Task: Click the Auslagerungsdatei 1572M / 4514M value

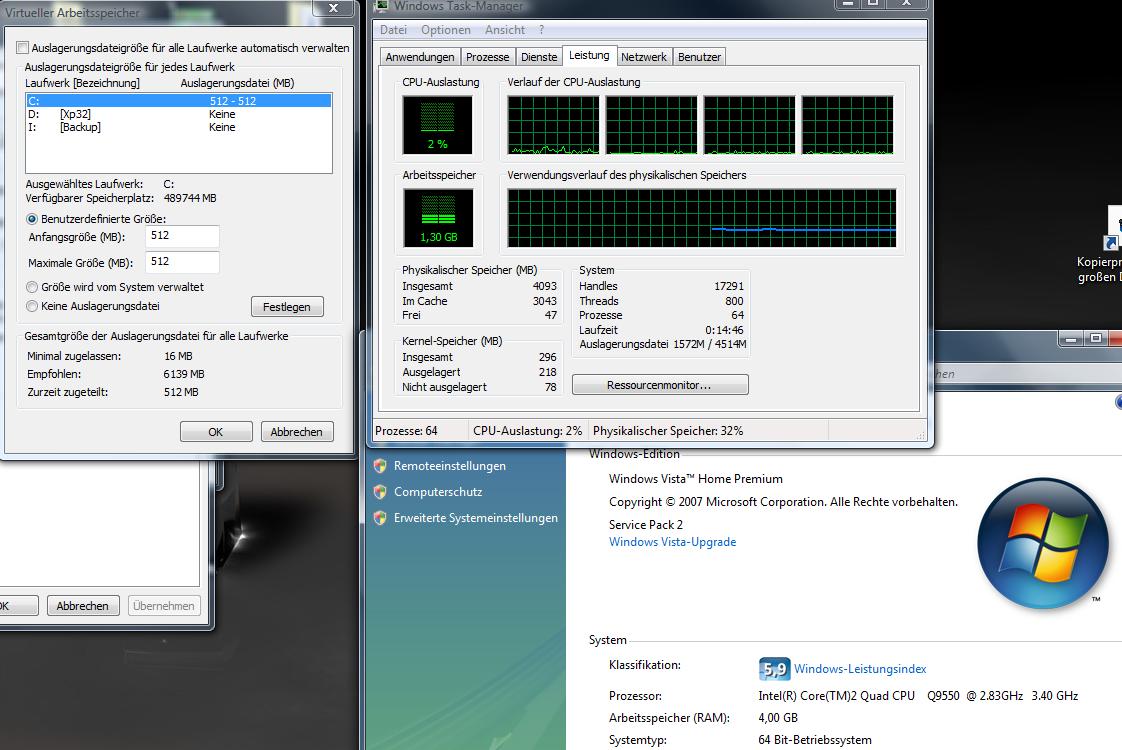Action: tap(709, 344)
